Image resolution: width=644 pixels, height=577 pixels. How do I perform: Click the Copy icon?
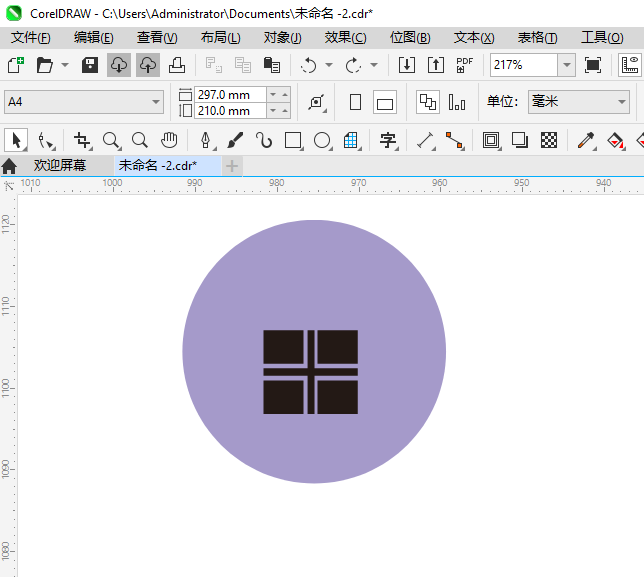[243, 65]
